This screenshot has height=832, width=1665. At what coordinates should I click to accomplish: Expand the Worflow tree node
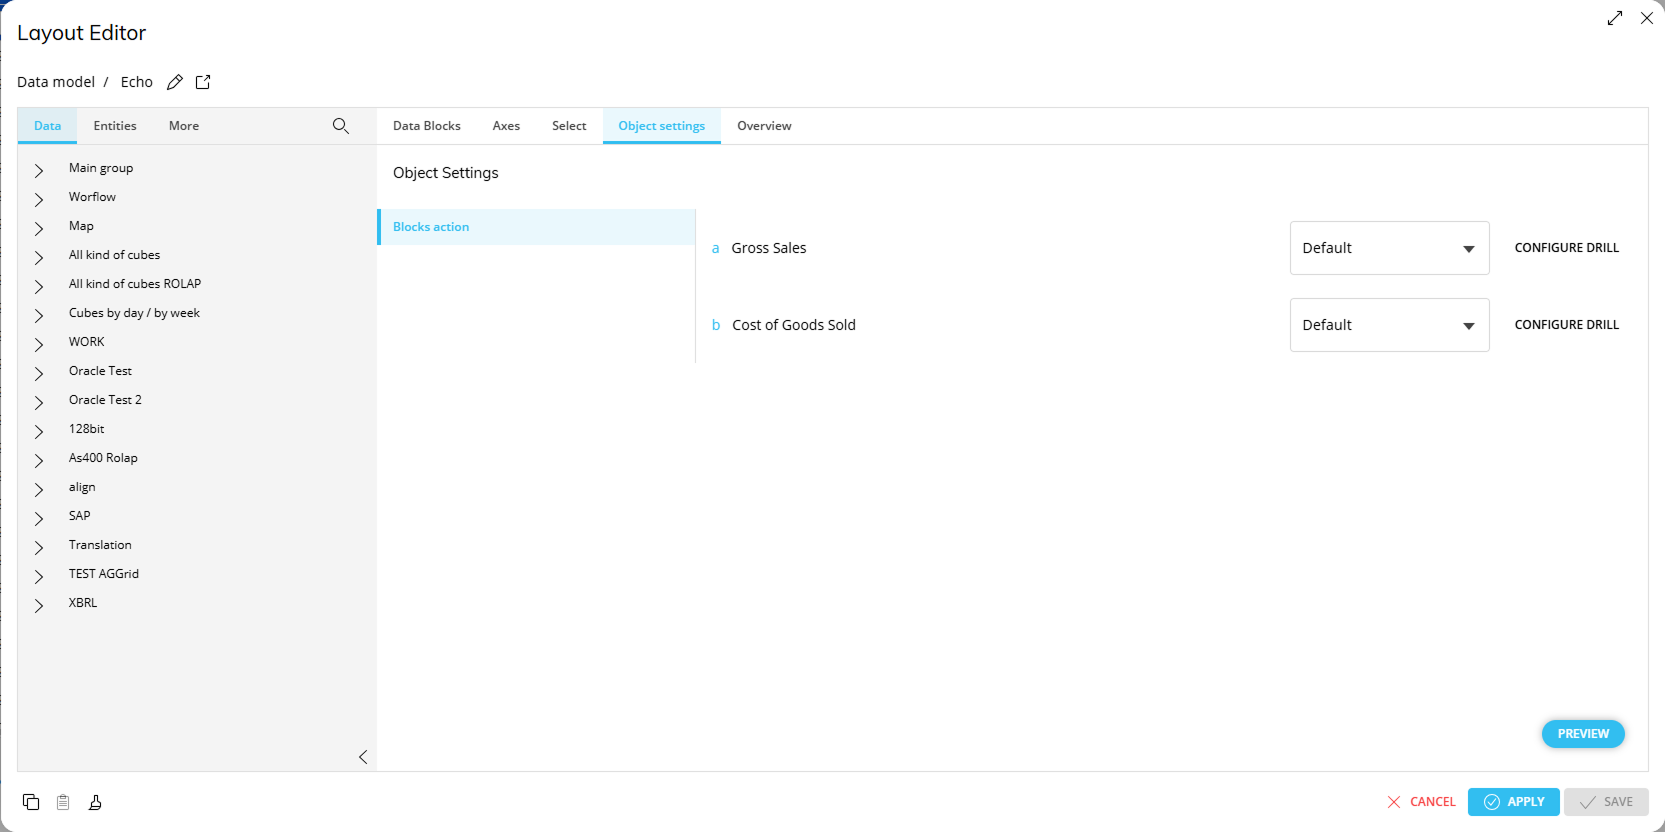(39, 199)
